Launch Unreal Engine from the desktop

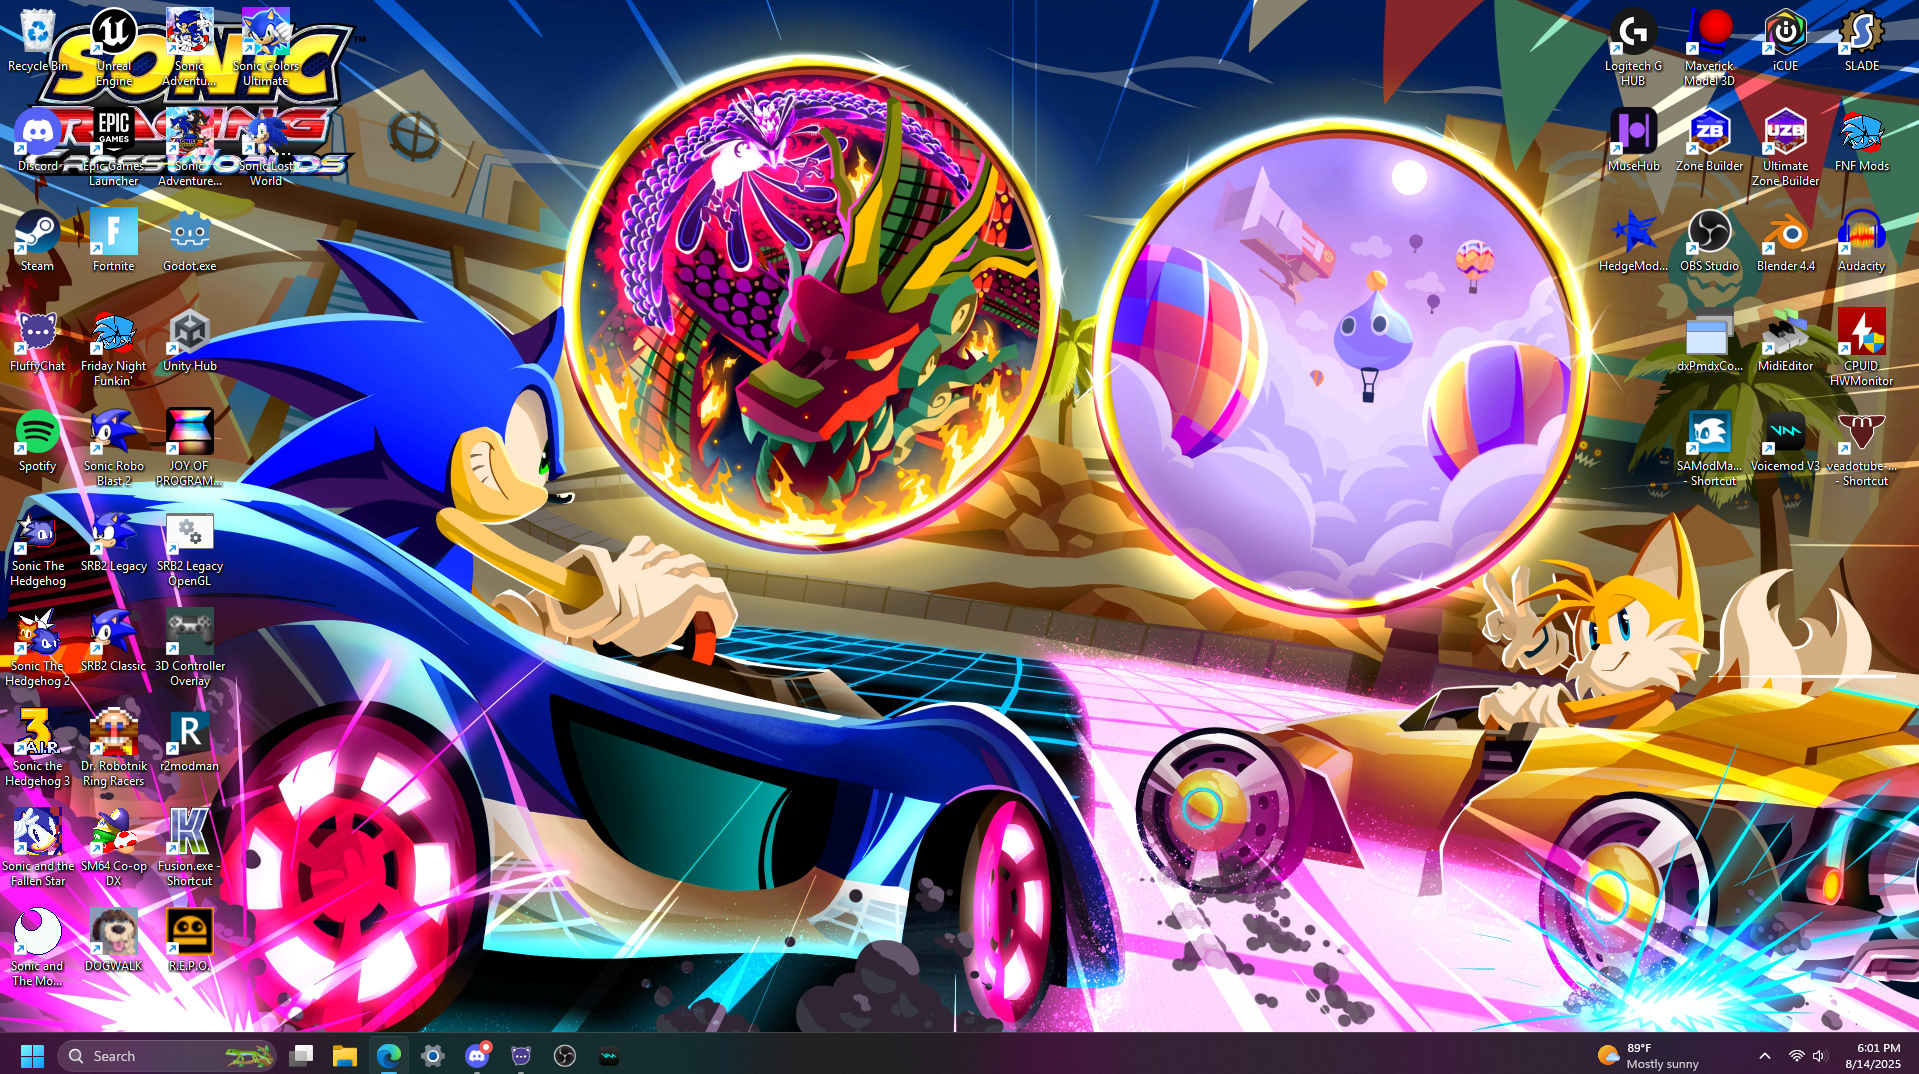pos(114,48)
